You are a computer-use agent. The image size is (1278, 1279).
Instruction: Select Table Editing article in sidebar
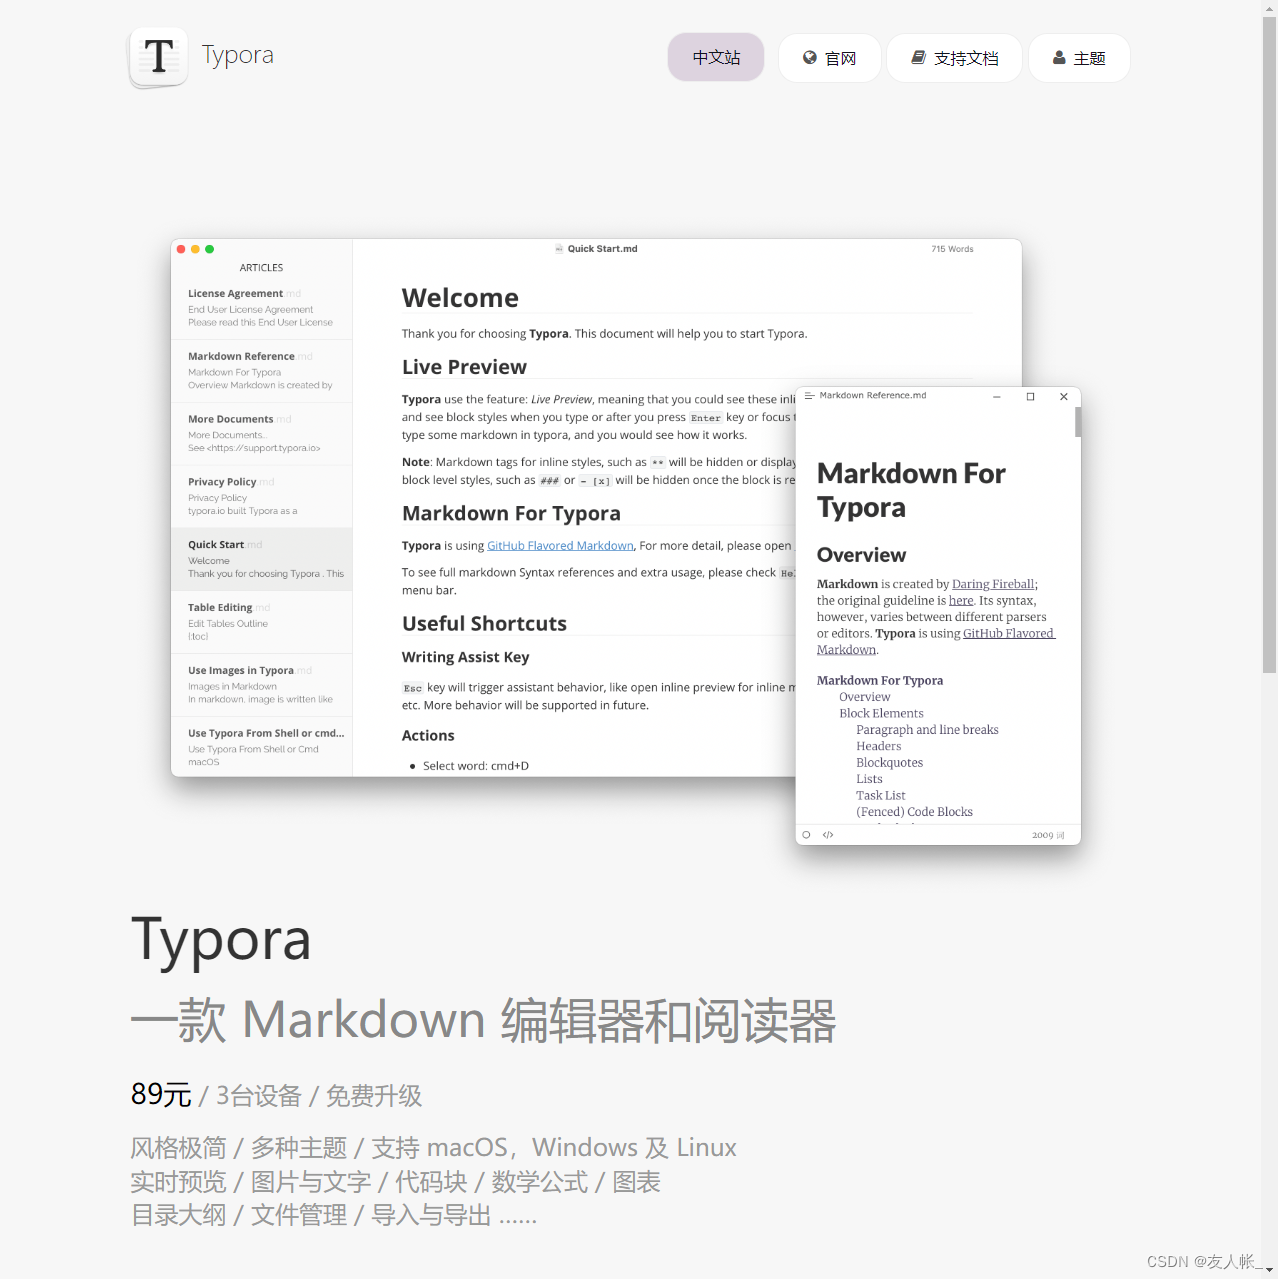point(262,622)
